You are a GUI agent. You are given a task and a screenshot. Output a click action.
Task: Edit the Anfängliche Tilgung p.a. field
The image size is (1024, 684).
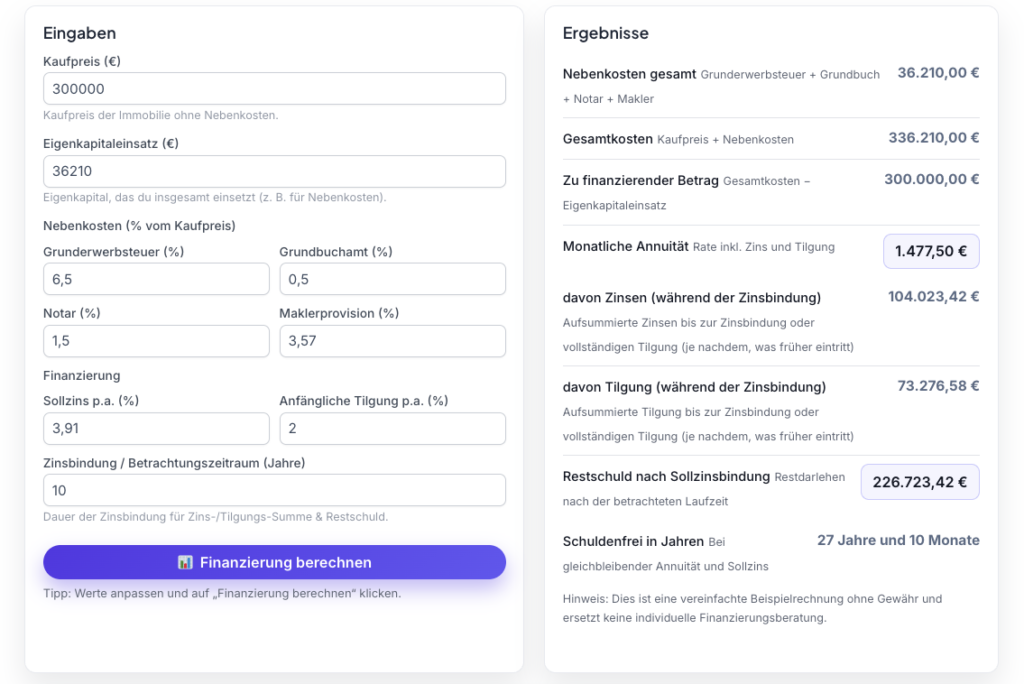point(392,429)
